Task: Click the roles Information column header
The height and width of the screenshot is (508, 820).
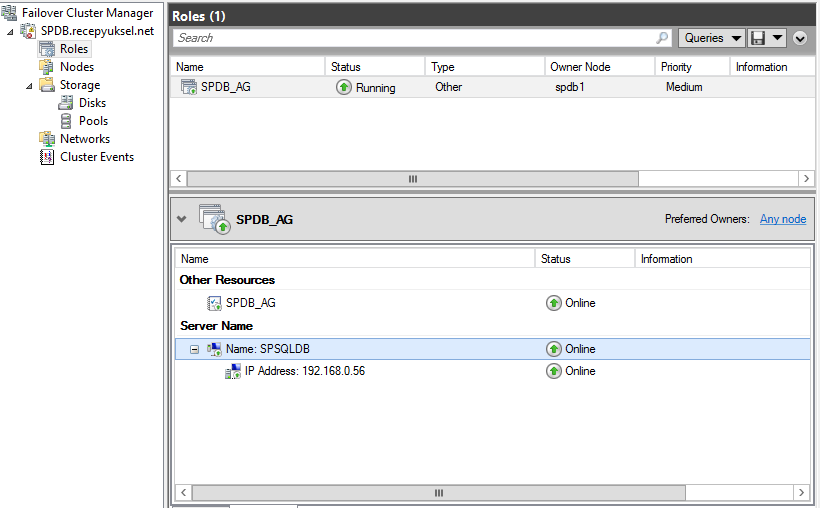Action: pyautogui.click(x=772, y=67)
